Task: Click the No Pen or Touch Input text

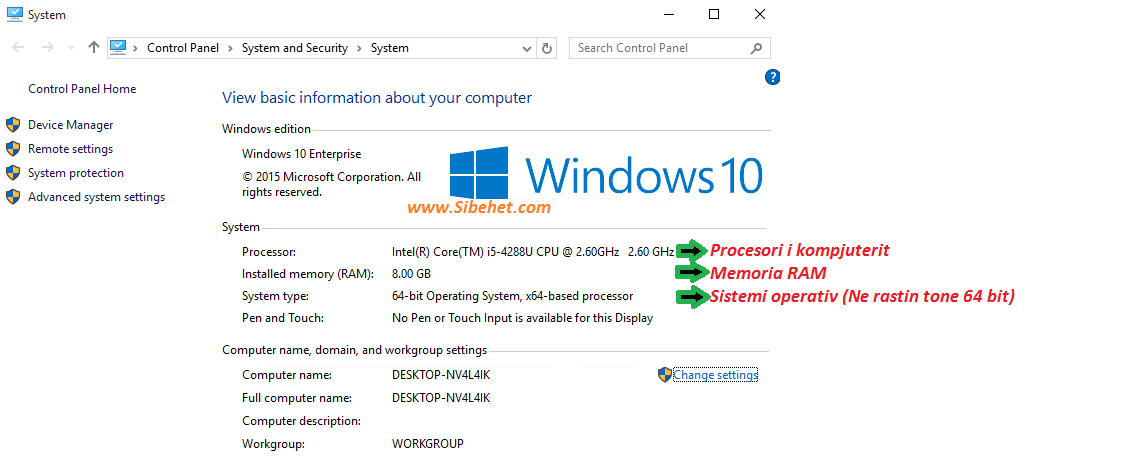Action: click(x=522, y=318)
